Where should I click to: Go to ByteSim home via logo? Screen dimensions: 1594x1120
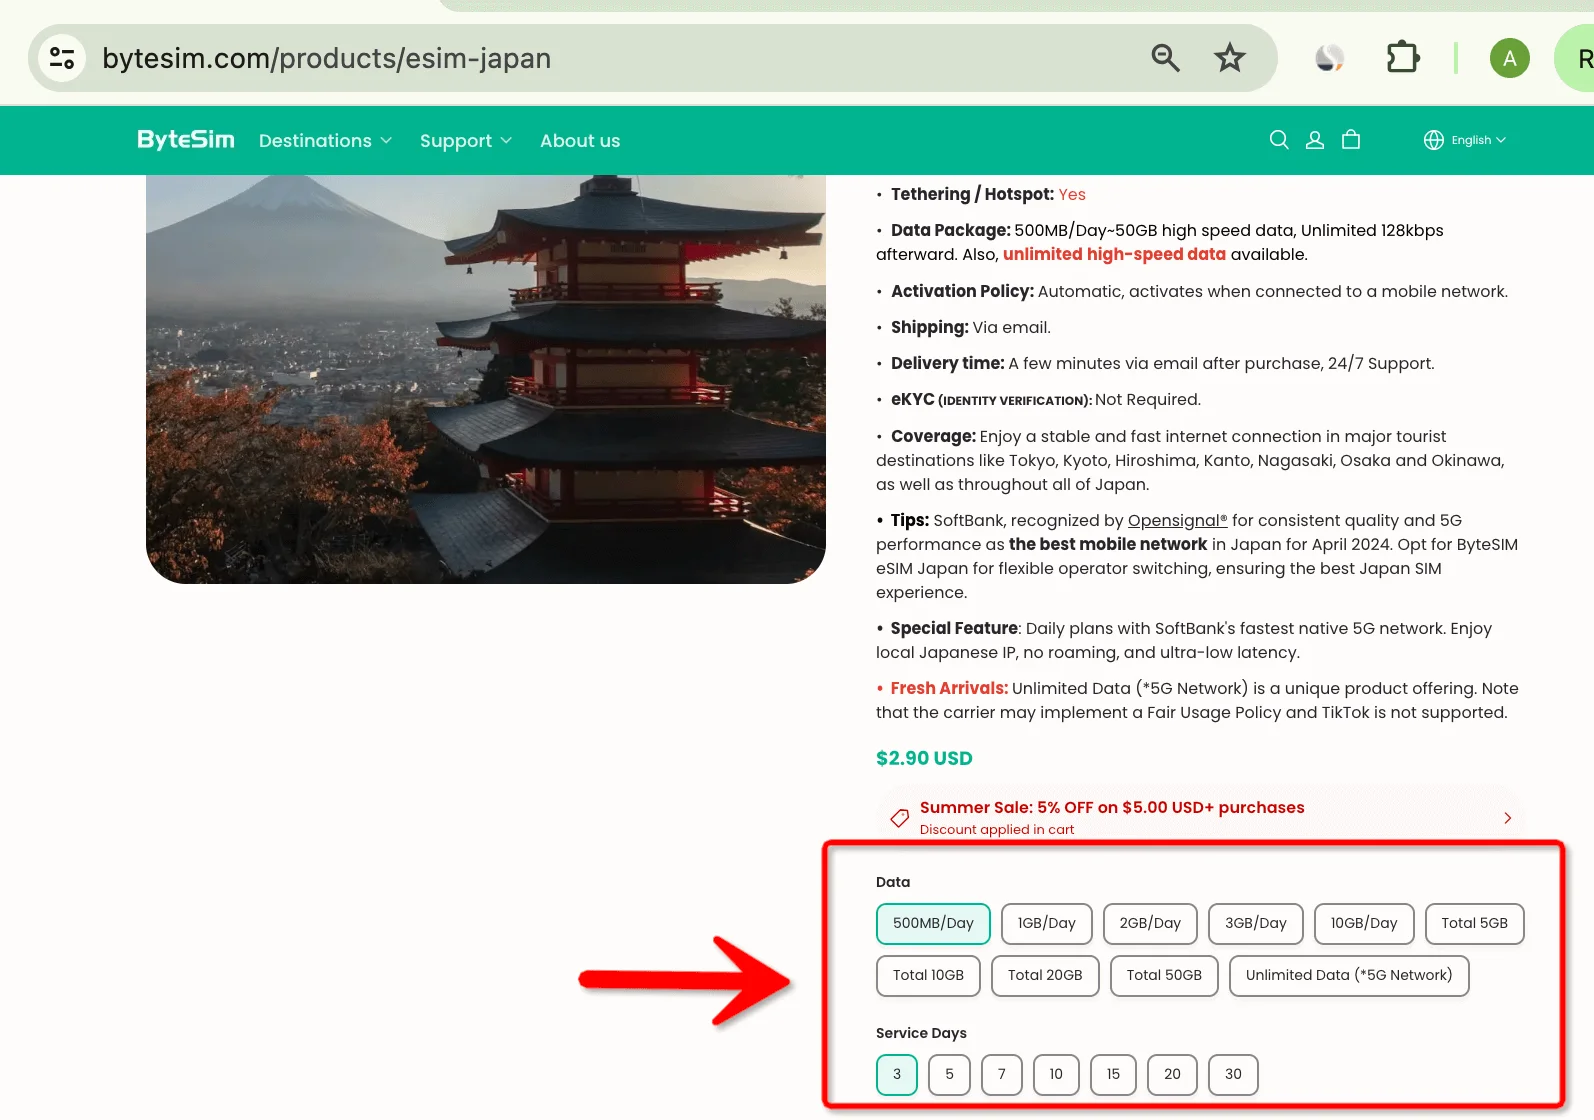(186, 140)
